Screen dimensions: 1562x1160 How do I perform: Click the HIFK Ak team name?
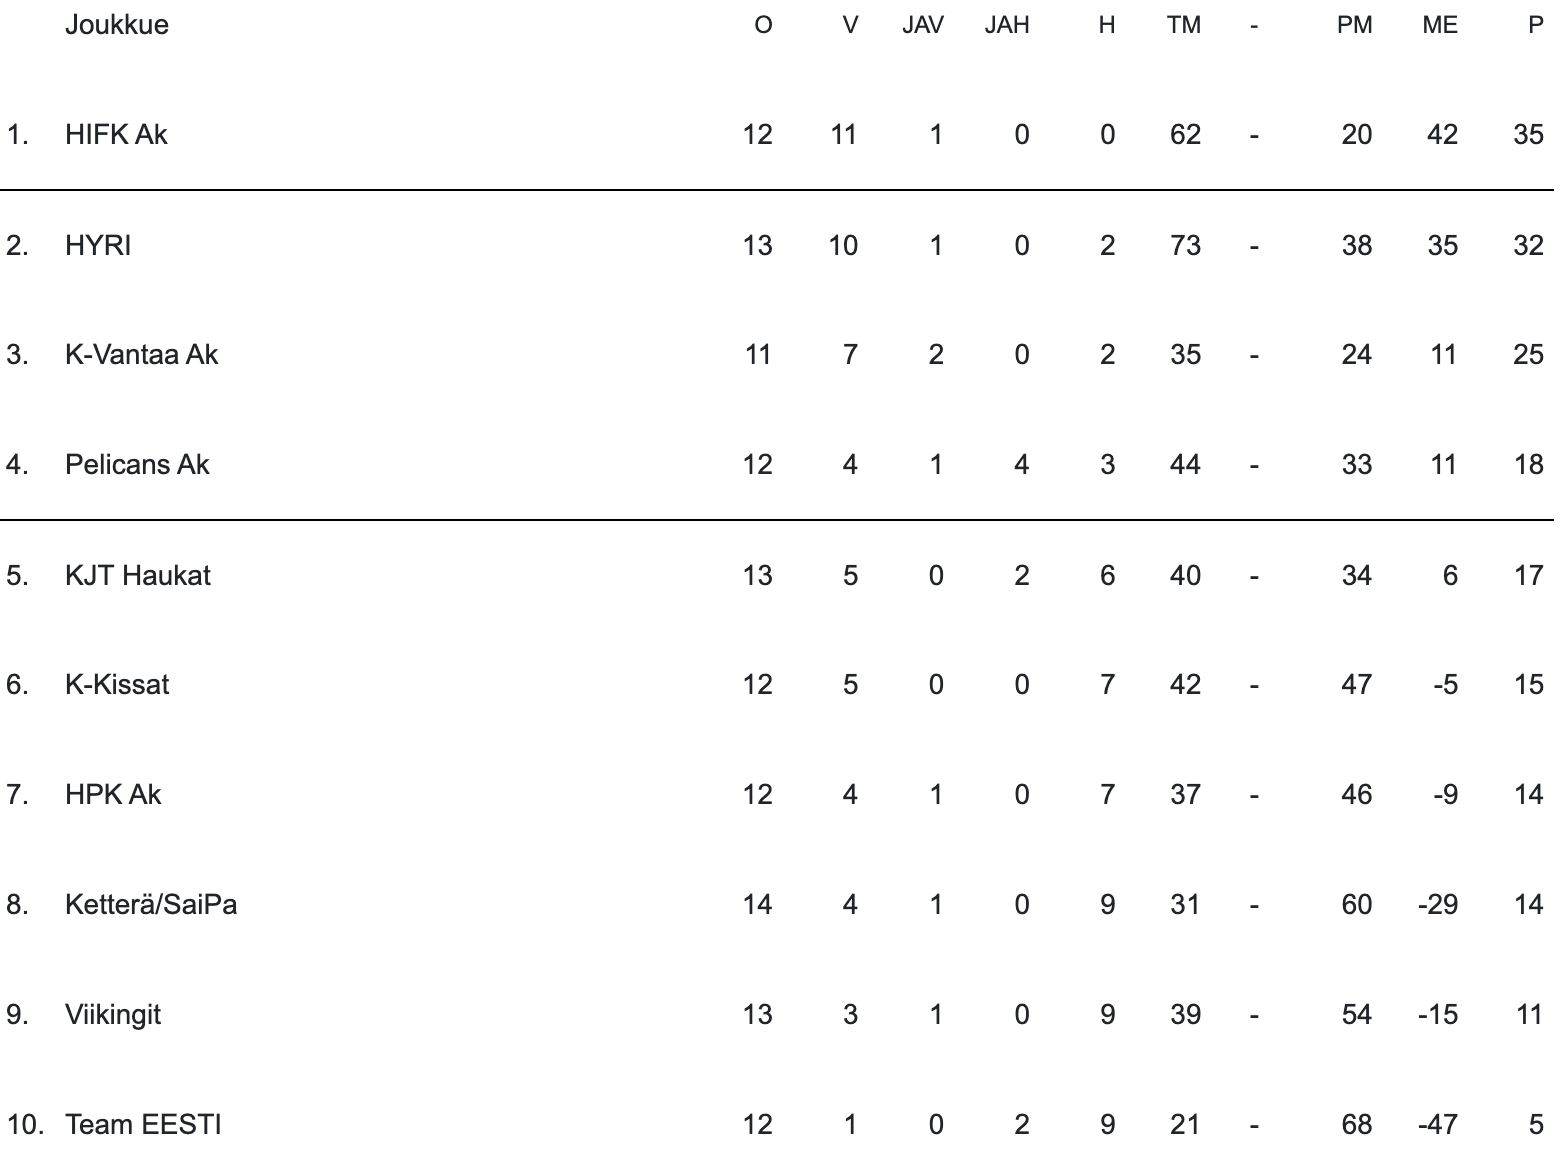tap(116, 135)
